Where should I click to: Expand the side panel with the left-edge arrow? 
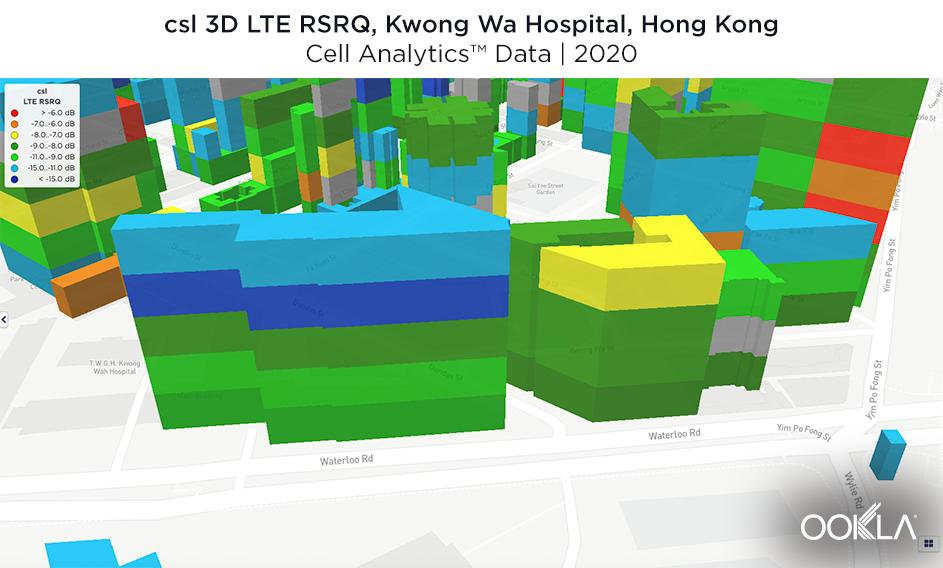(4, 320)
